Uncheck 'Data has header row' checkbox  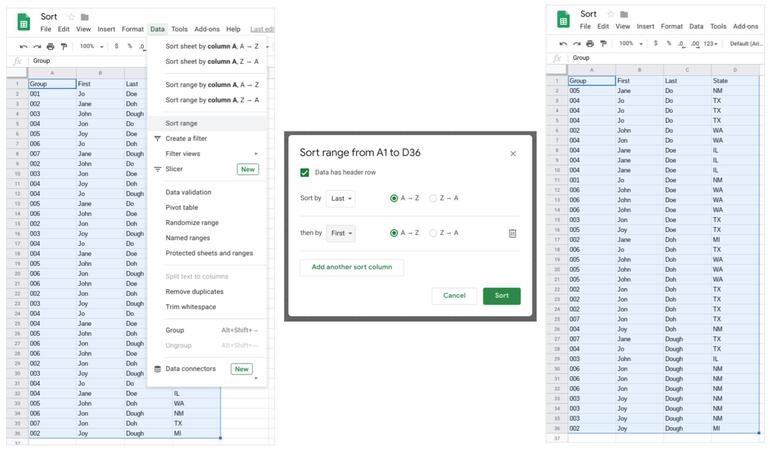305,173
